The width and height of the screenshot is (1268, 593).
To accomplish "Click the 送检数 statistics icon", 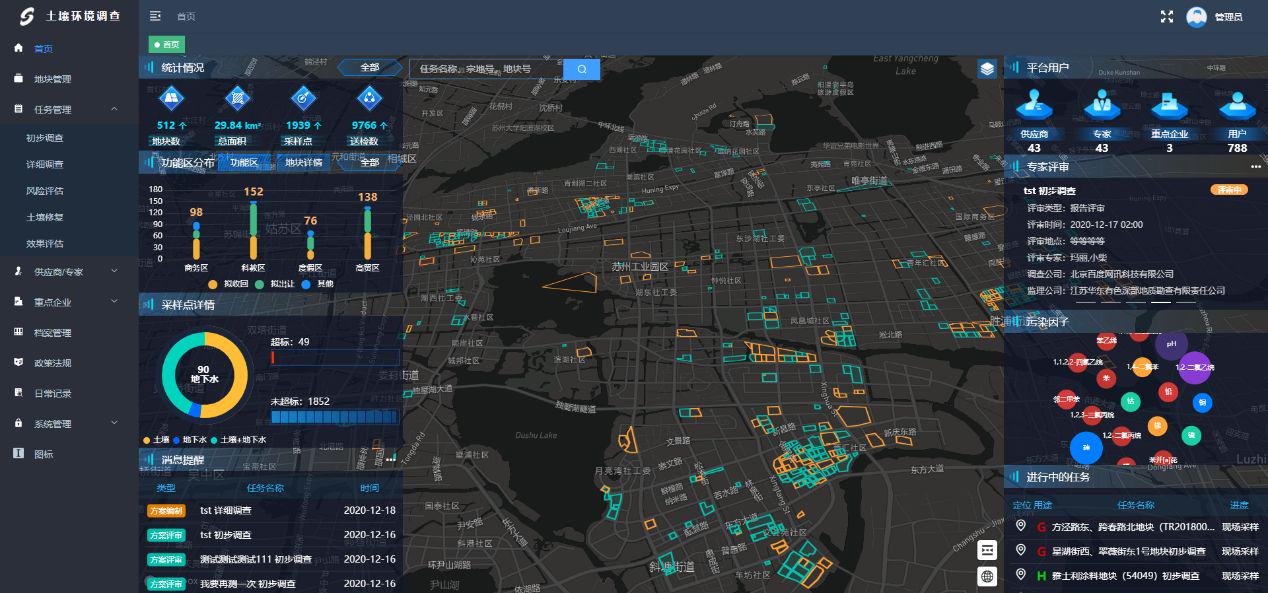I will click(x=370, y=98).
